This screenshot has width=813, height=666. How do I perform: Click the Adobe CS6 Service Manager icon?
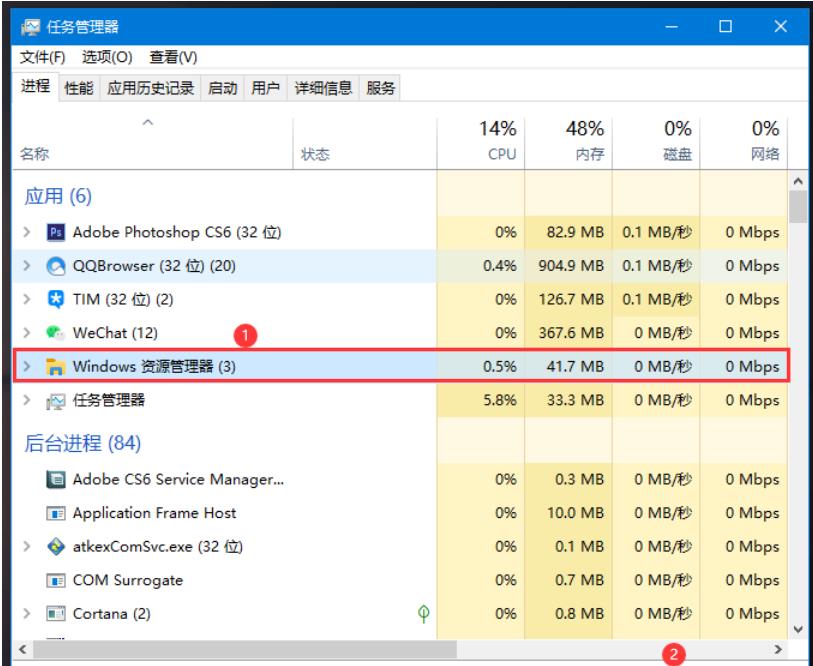click(x=55, y=479)
